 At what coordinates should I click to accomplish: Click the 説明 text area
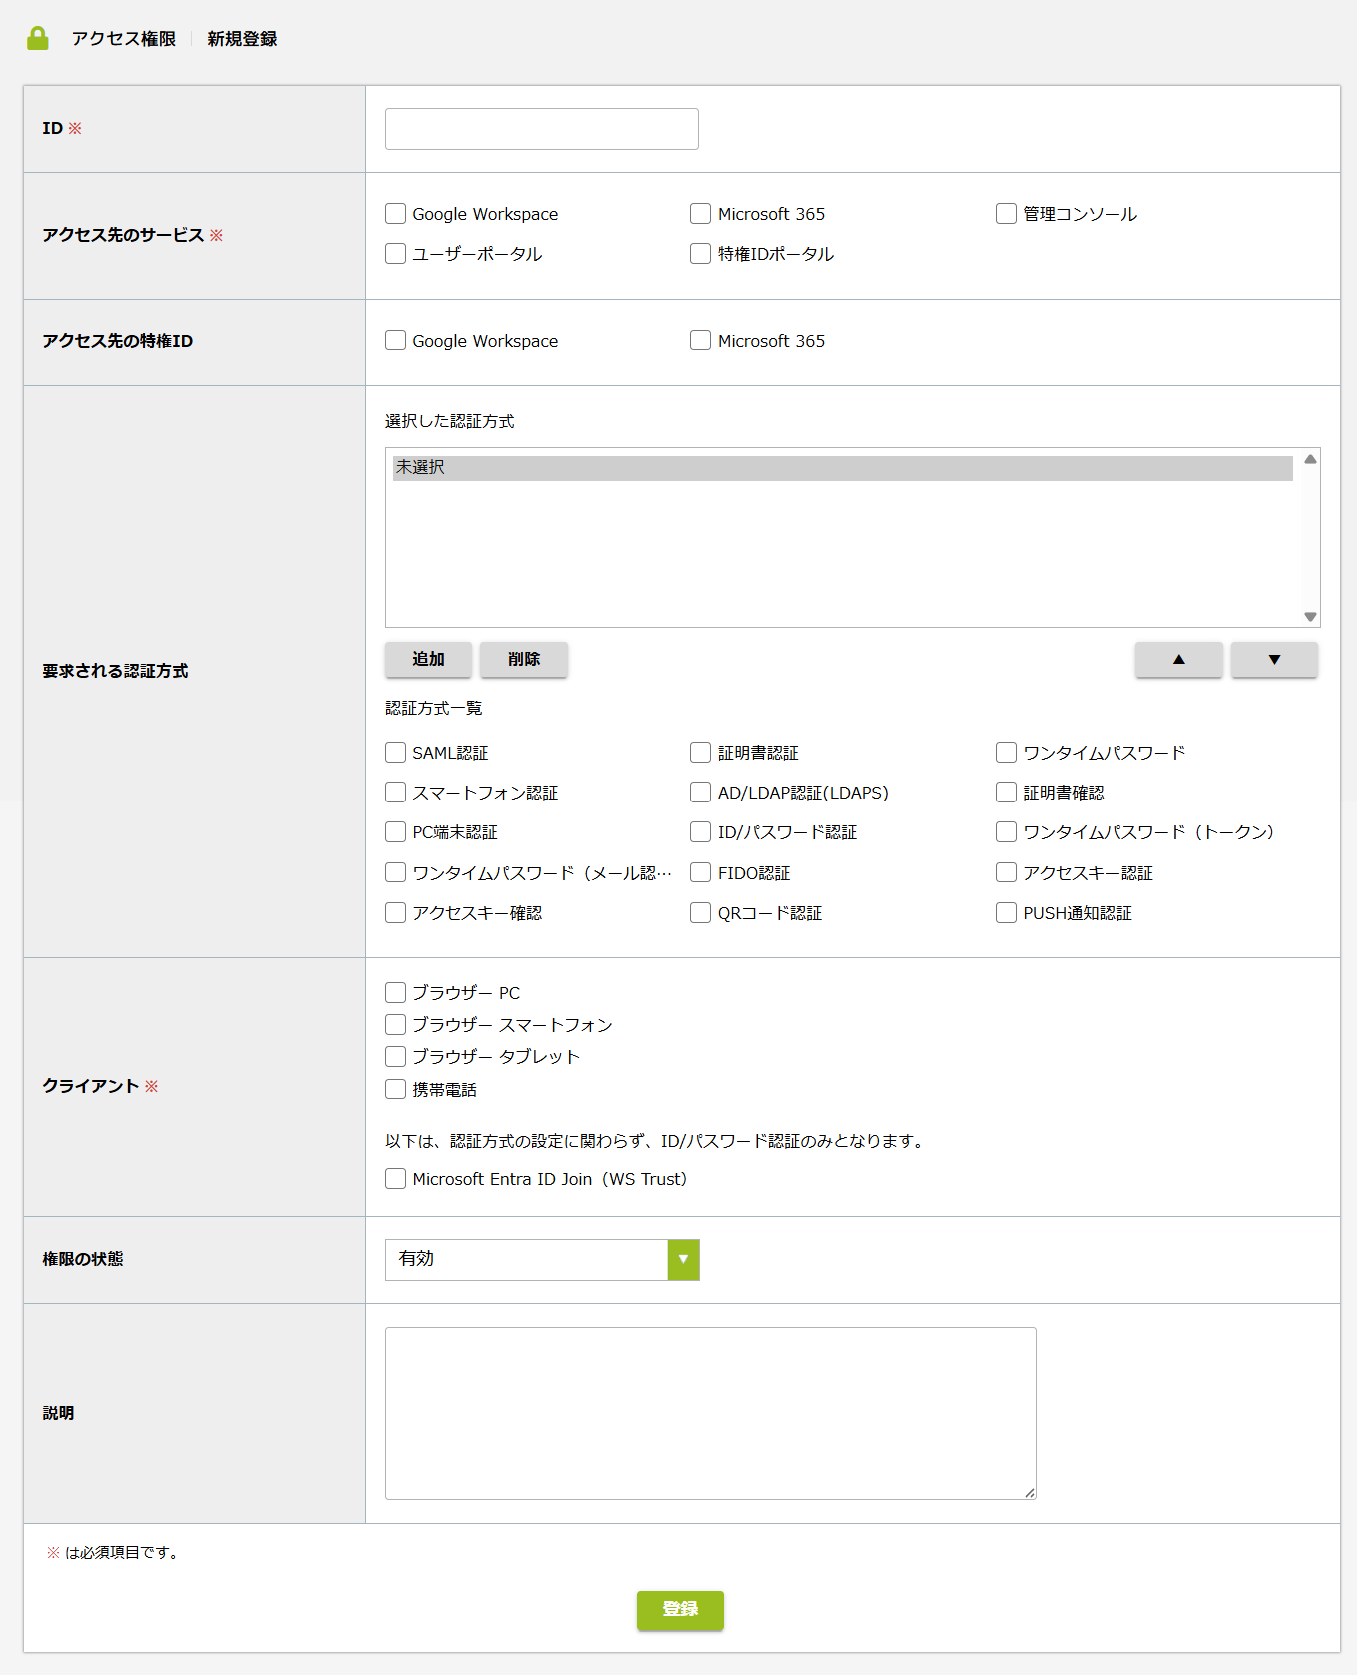pos(711,1413)
